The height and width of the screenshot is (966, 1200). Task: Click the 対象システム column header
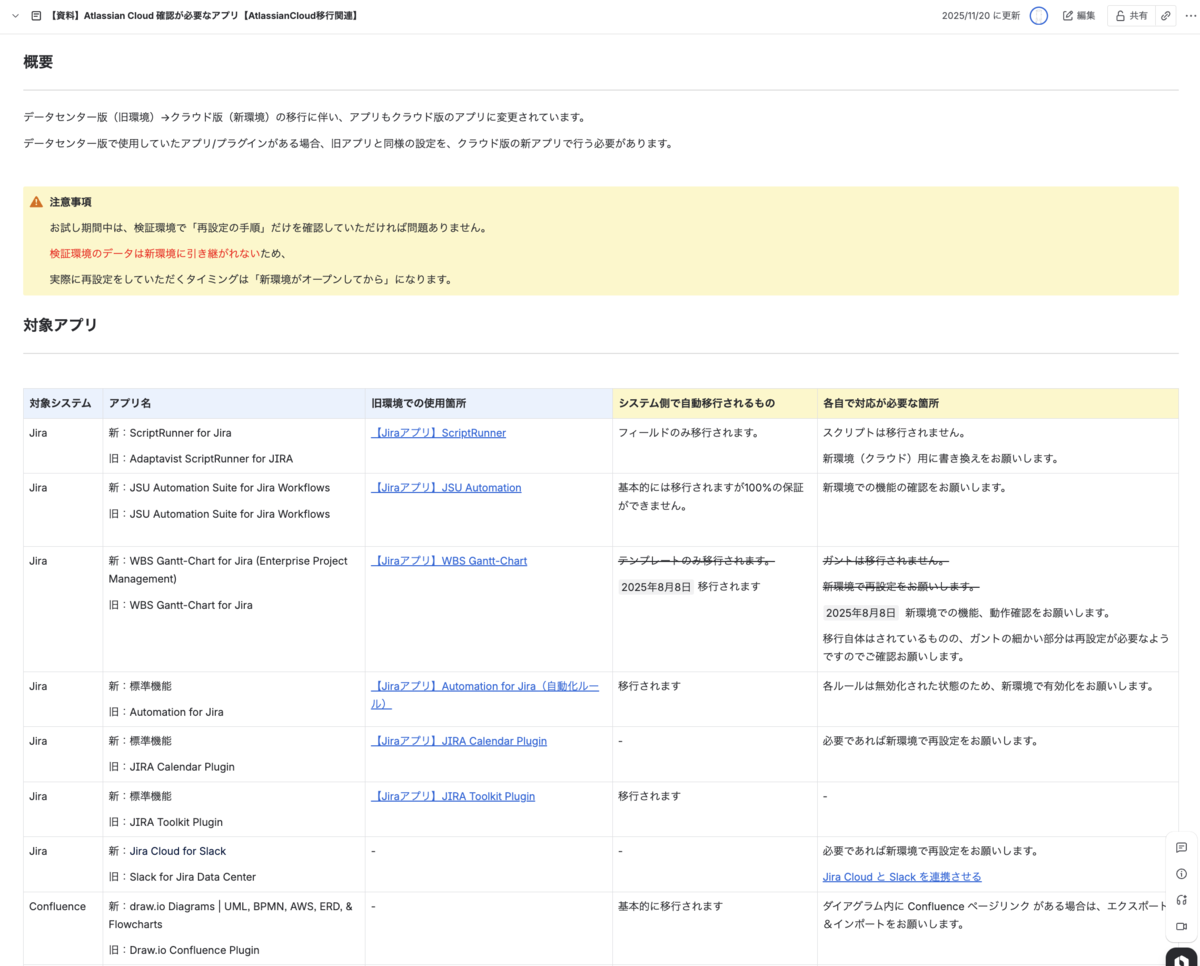tap(61, 403)
